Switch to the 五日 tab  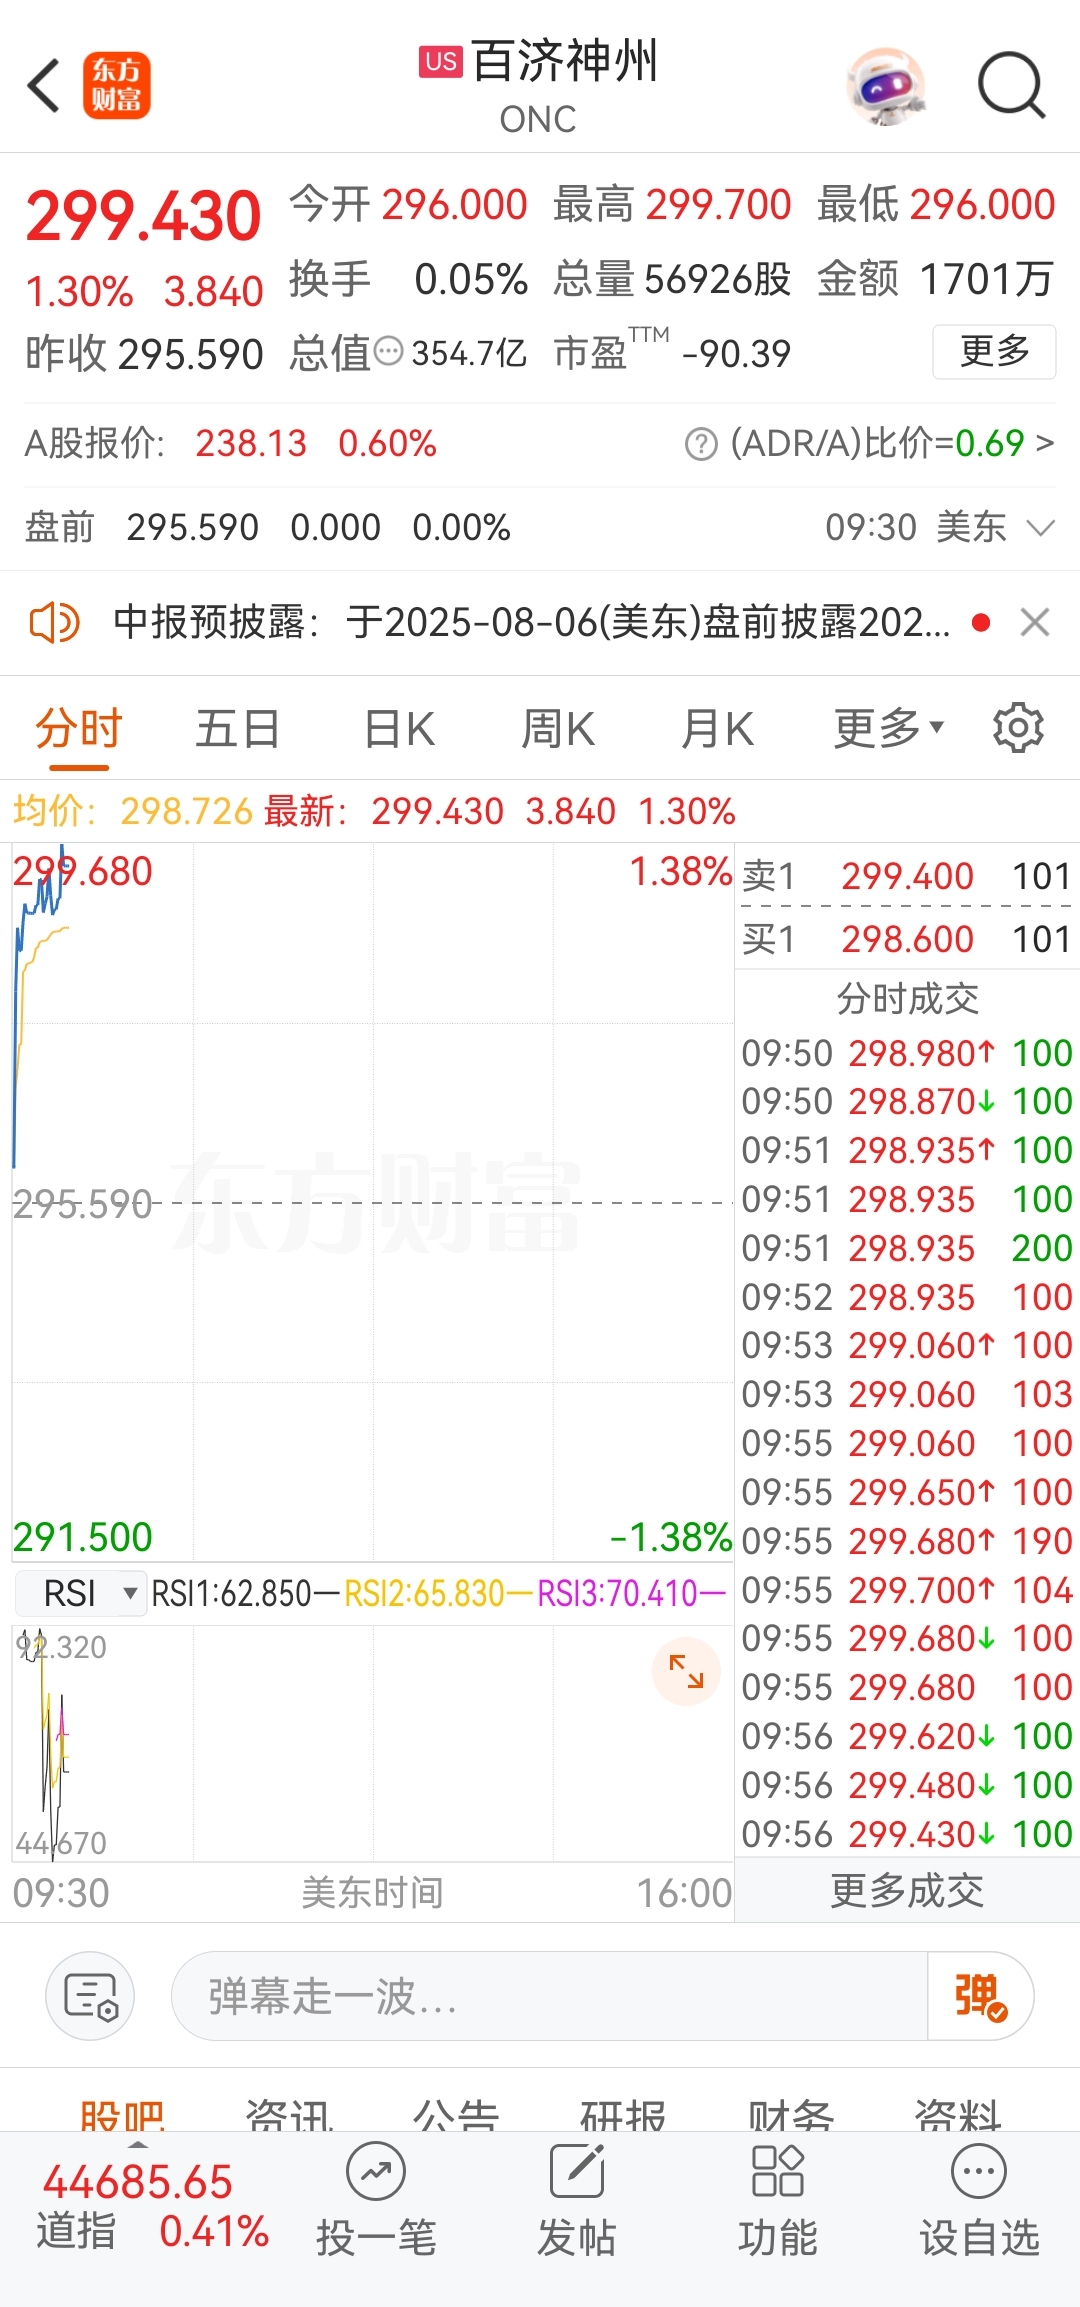[238, 728]
